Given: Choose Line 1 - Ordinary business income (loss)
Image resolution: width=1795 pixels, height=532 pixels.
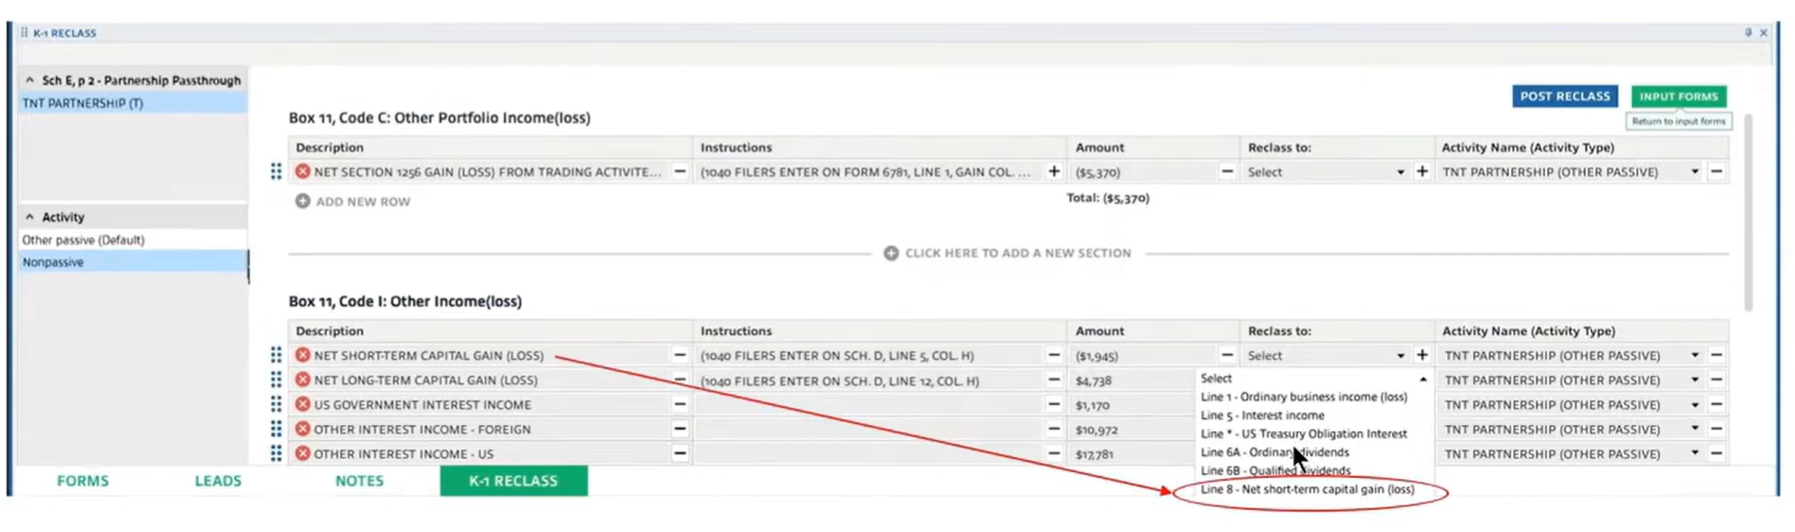Looking at the screenshot, I should pyautogui.click(x=1303, y=397).
